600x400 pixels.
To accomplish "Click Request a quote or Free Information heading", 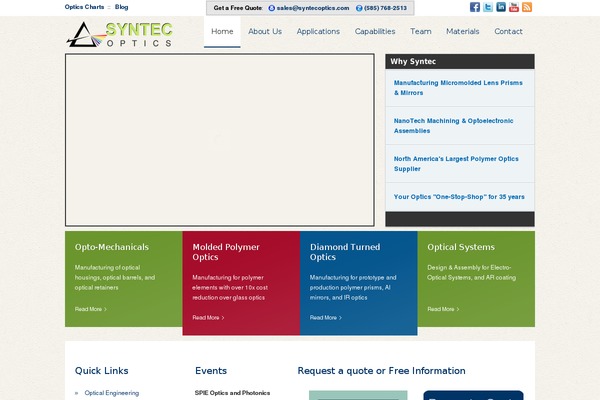I will pos(382,371).
